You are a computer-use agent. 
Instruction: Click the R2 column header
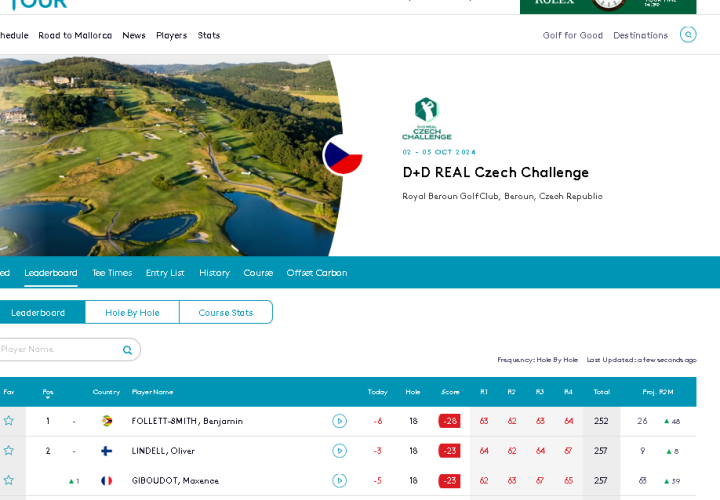[x=512, y=392]
